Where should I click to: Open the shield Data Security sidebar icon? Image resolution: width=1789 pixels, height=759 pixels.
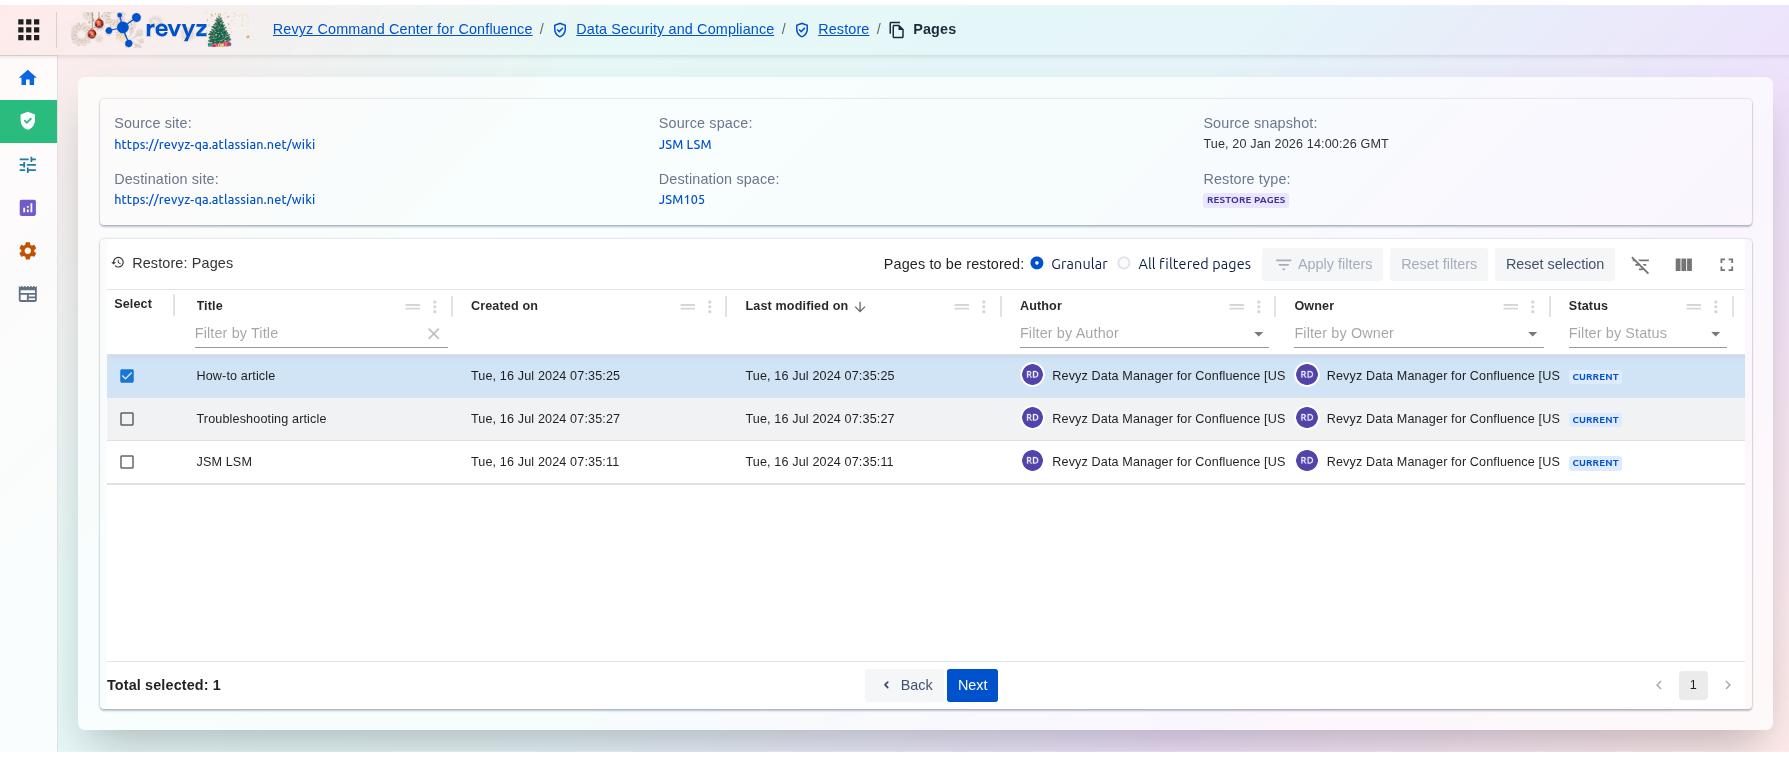pos(28,121)
